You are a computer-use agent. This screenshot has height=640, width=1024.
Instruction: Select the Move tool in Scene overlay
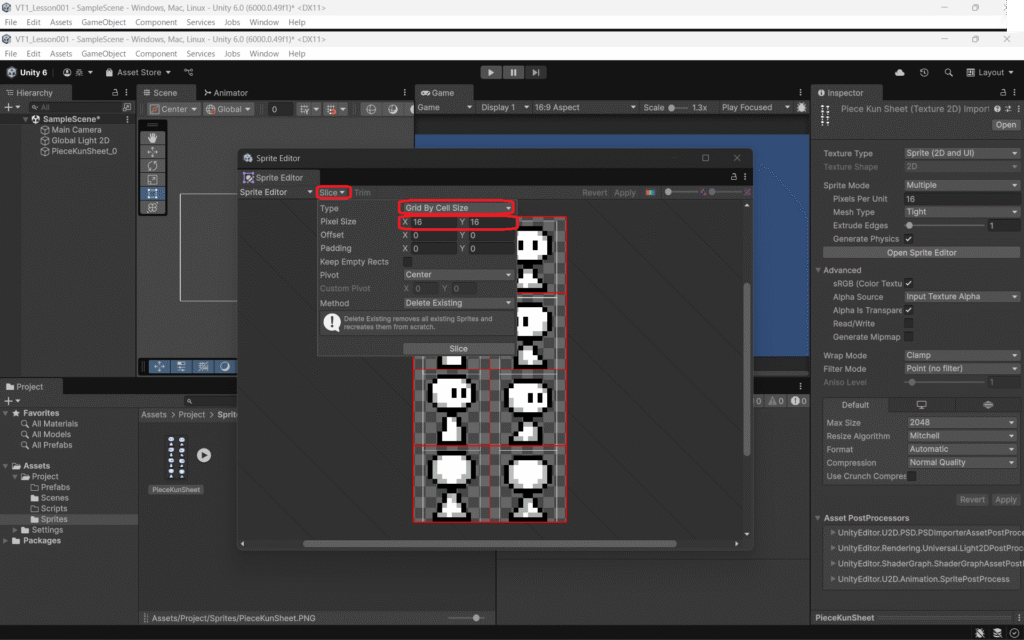(x=152, y=152)
